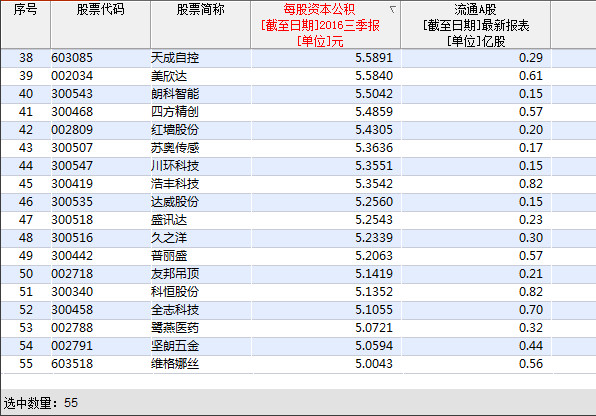The width and height of the screenshot is (596, 416).
Task: Click row number 38
Action: pos(26,58)
